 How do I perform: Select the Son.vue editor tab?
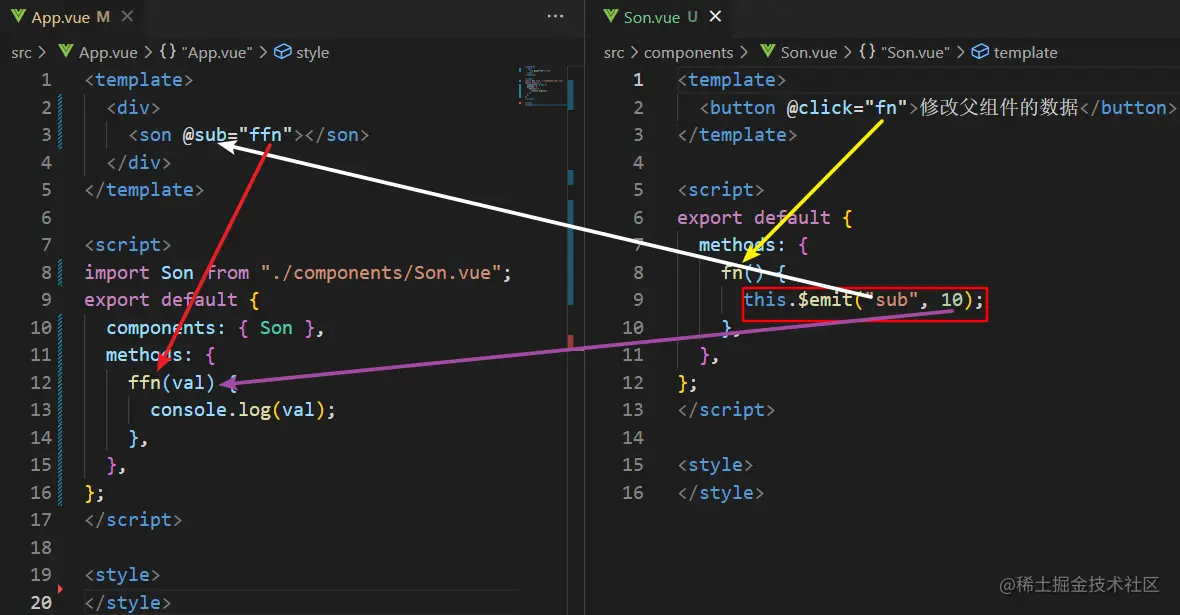(x=662, y=17)
